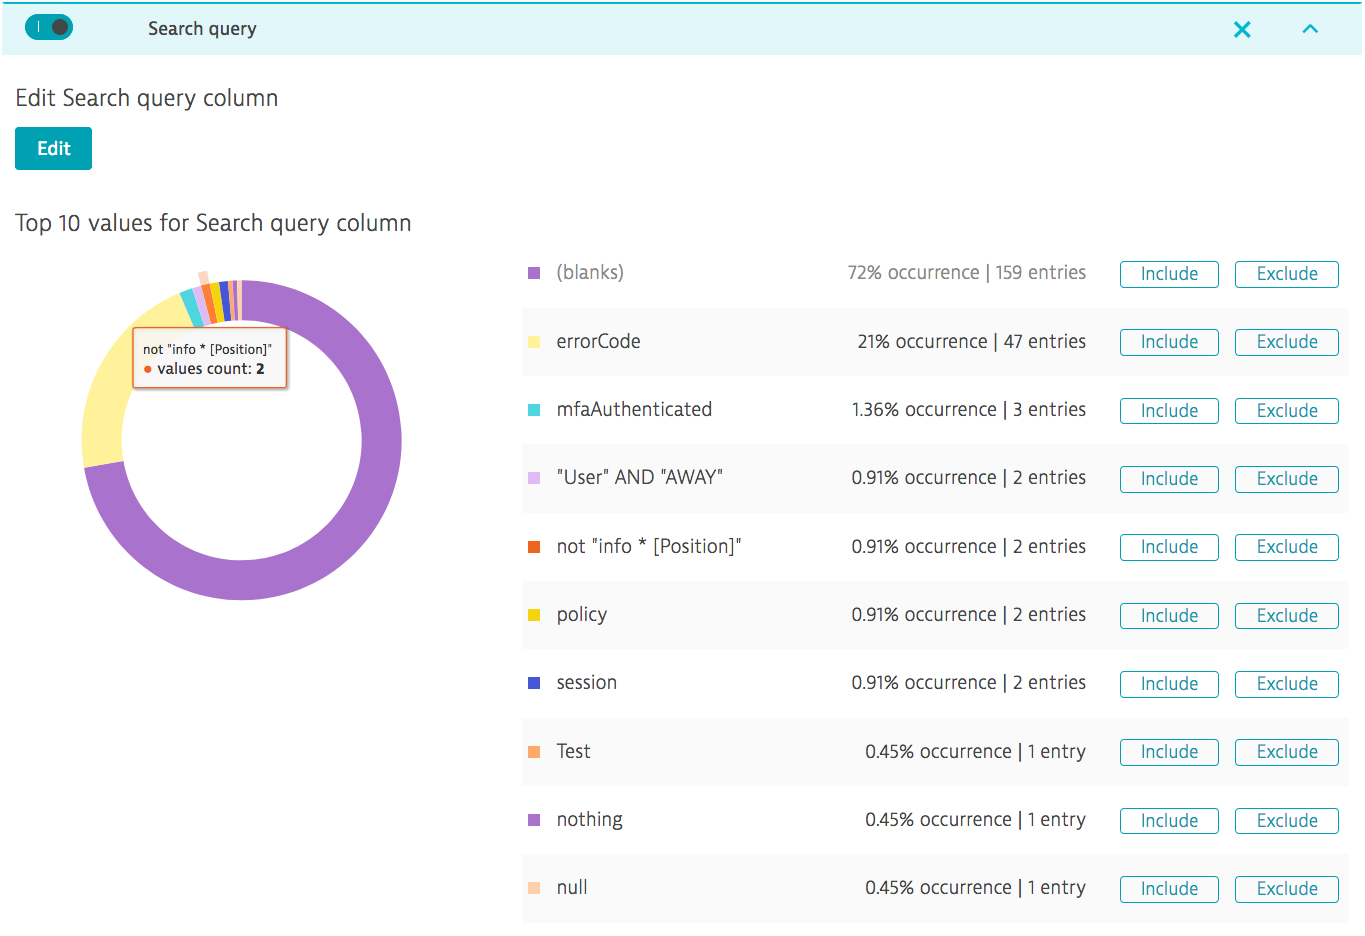Exclude not "info * [Position]" entries
Viewport: 1365px width, 936px height.
point(1287,547)
